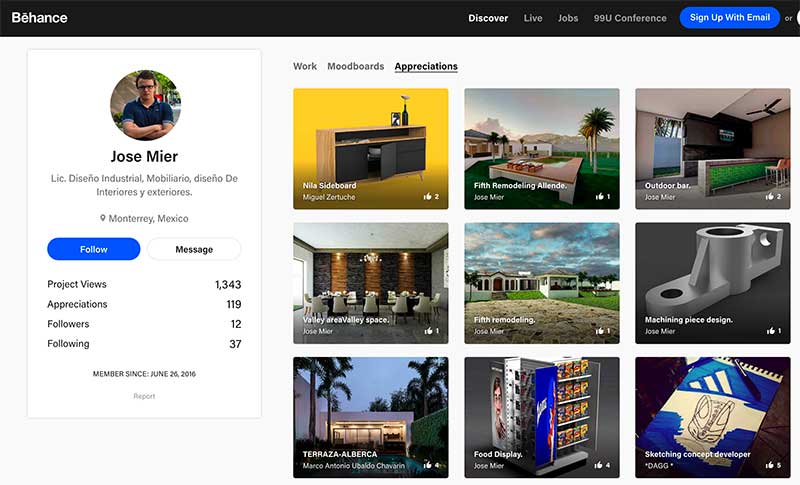Click the Message button
Viewport: 800px width, 485px height.
194,249
